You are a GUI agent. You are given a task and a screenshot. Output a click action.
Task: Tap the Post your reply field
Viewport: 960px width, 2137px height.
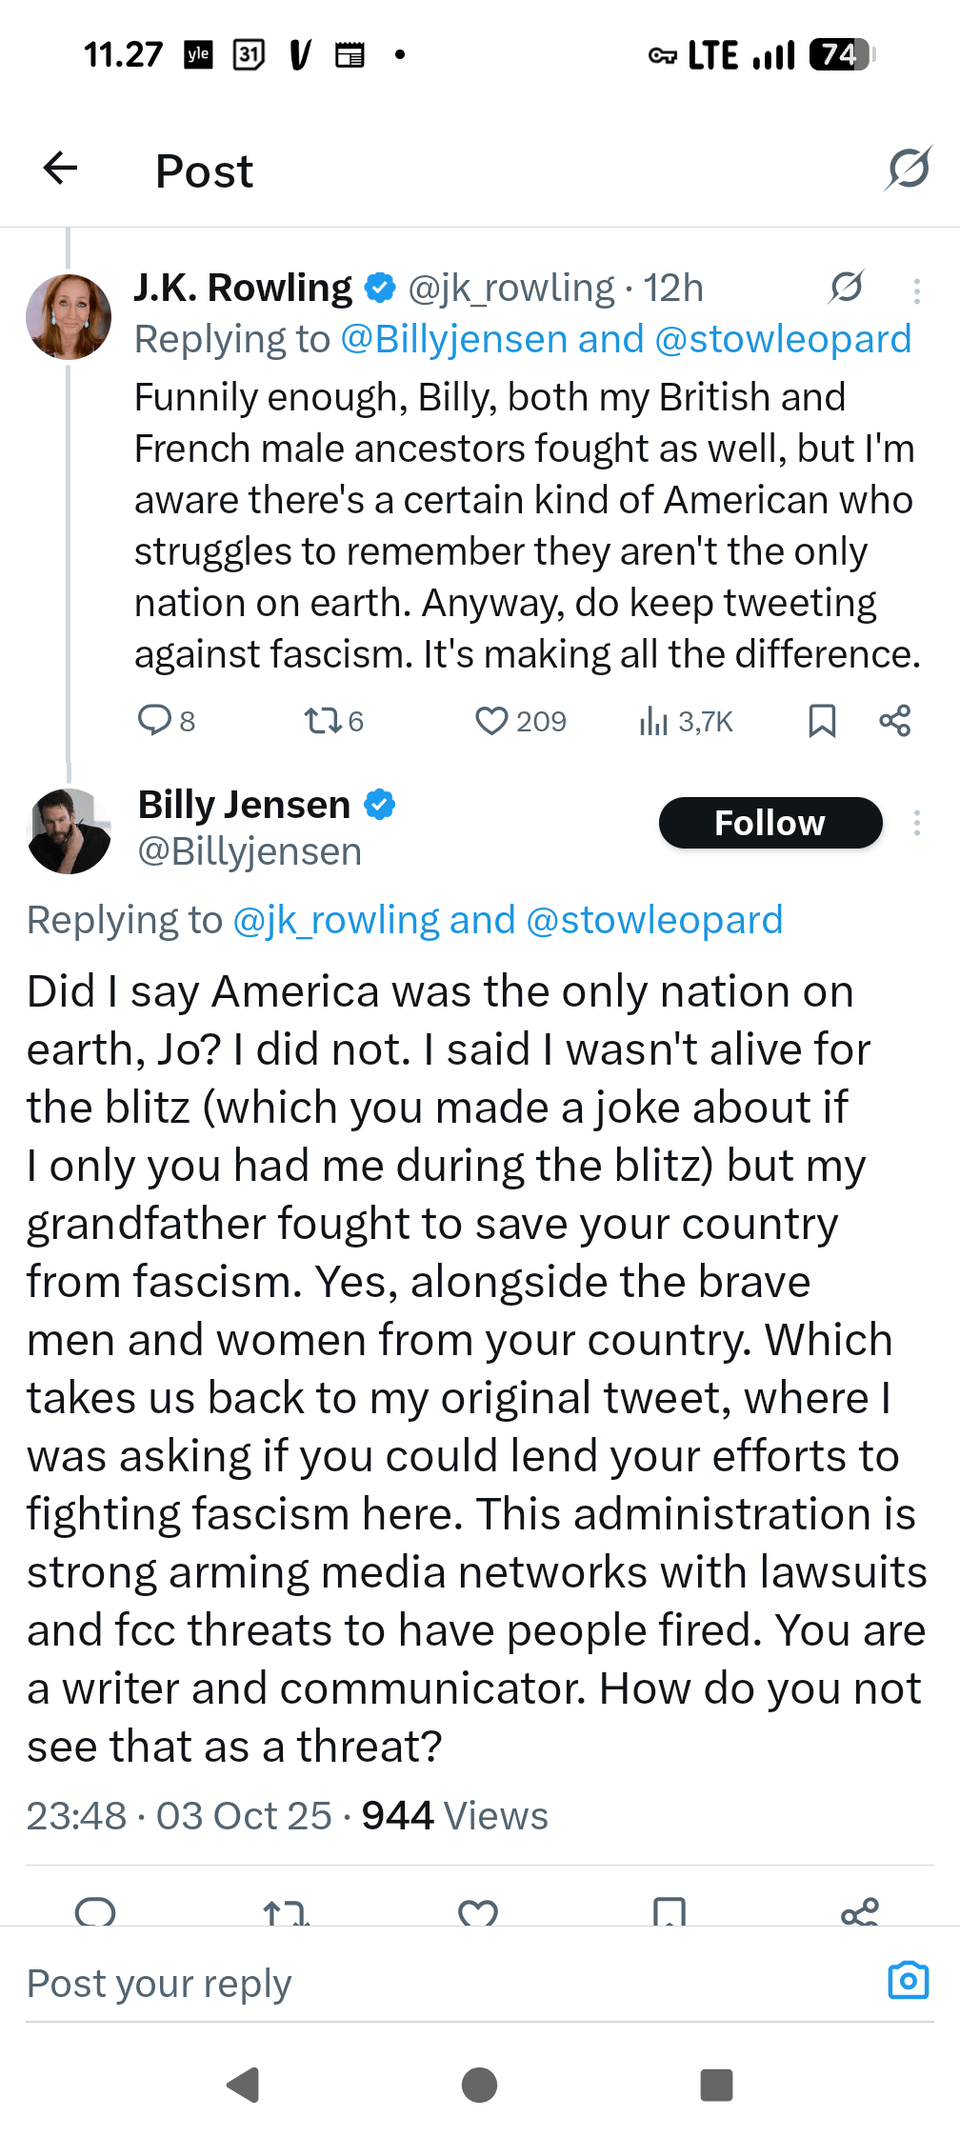pyautogui.click(x=400, y=1982)
